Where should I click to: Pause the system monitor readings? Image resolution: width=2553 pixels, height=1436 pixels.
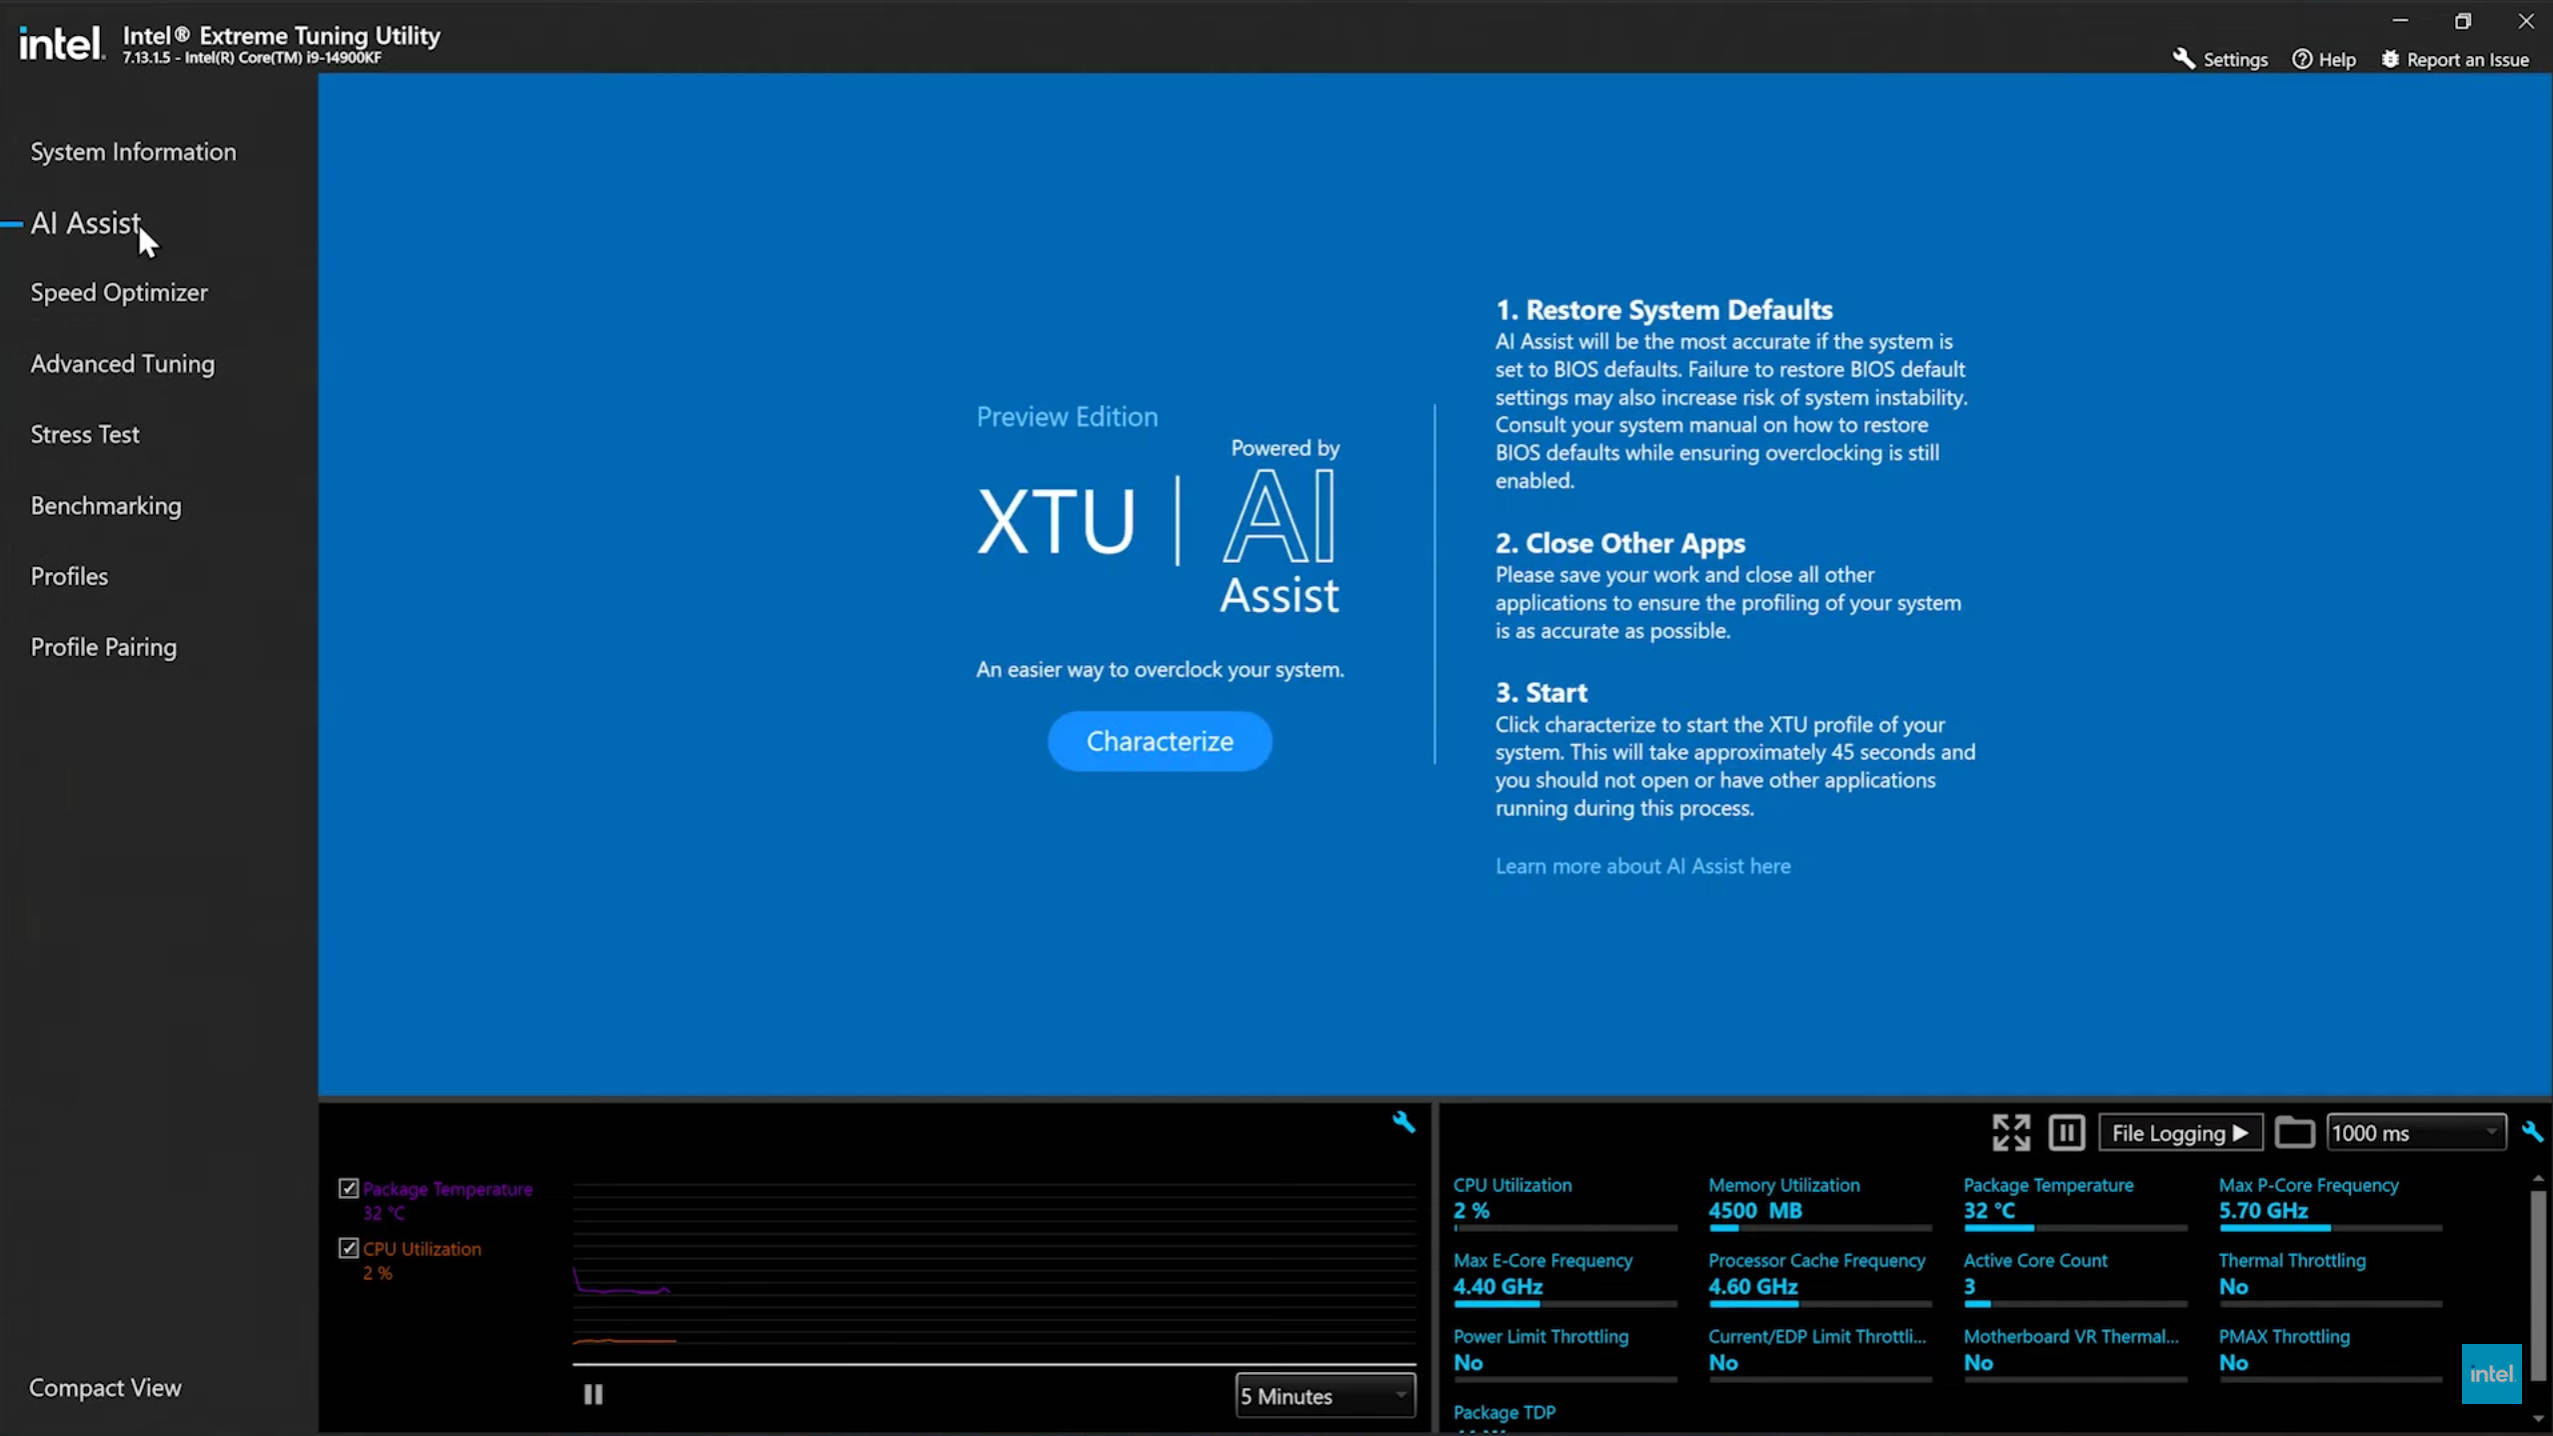coord(2066,1133)
